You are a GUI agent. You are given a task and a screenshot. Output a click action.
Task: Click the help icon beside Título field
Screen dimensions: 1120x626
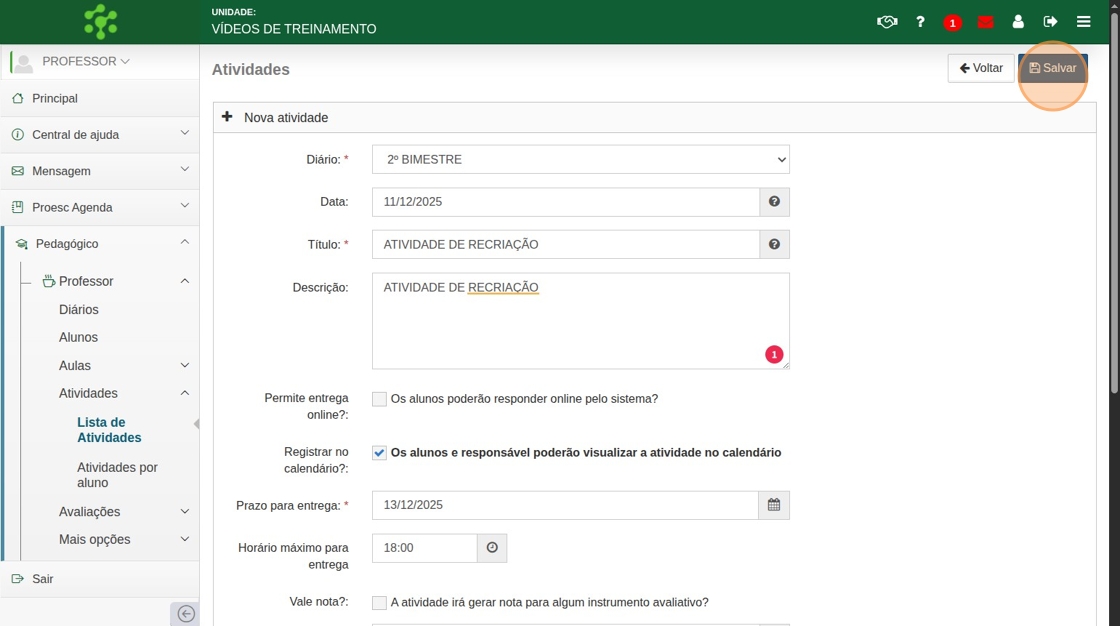click(x=774, y=244)
